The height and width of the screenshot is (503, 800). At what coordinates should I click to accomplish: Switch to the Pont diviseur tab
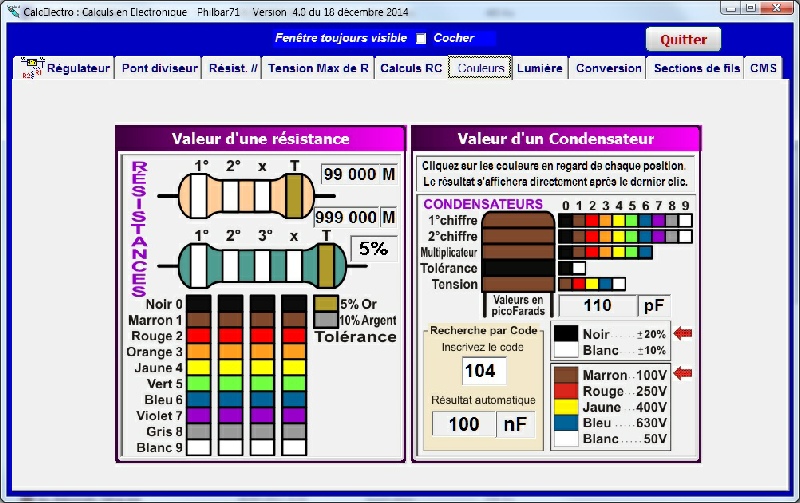pyautogui.click(x=158, y=68)
